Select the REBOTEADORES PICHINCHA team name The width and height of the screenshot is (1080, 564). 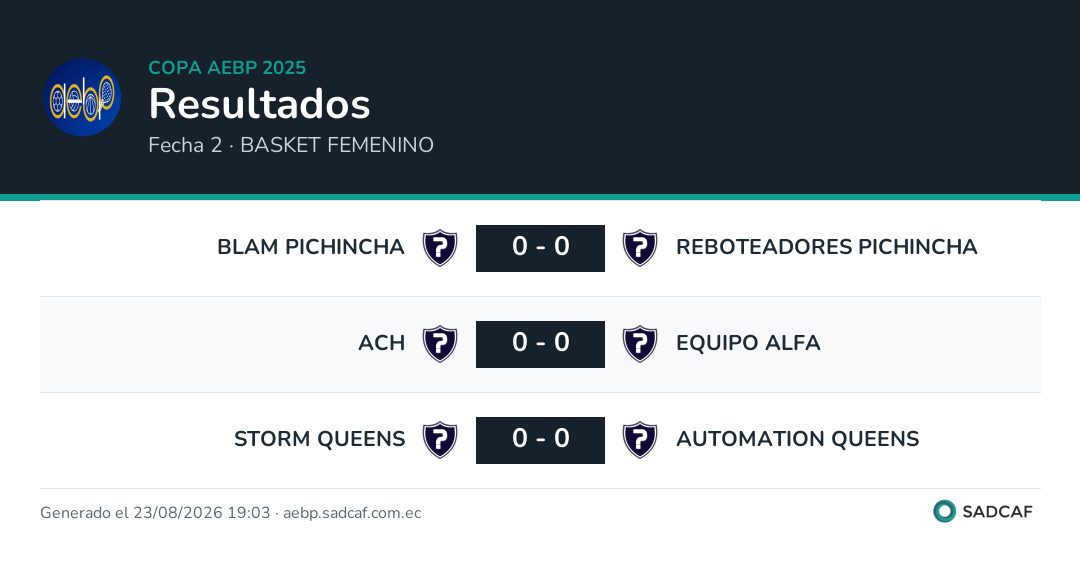[x=827, y=247]
